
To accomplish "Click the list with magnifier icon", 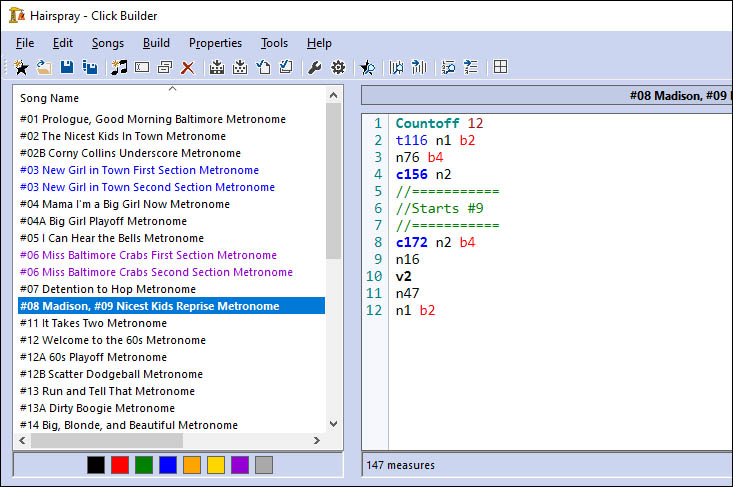I will click(x=448, y=67).
